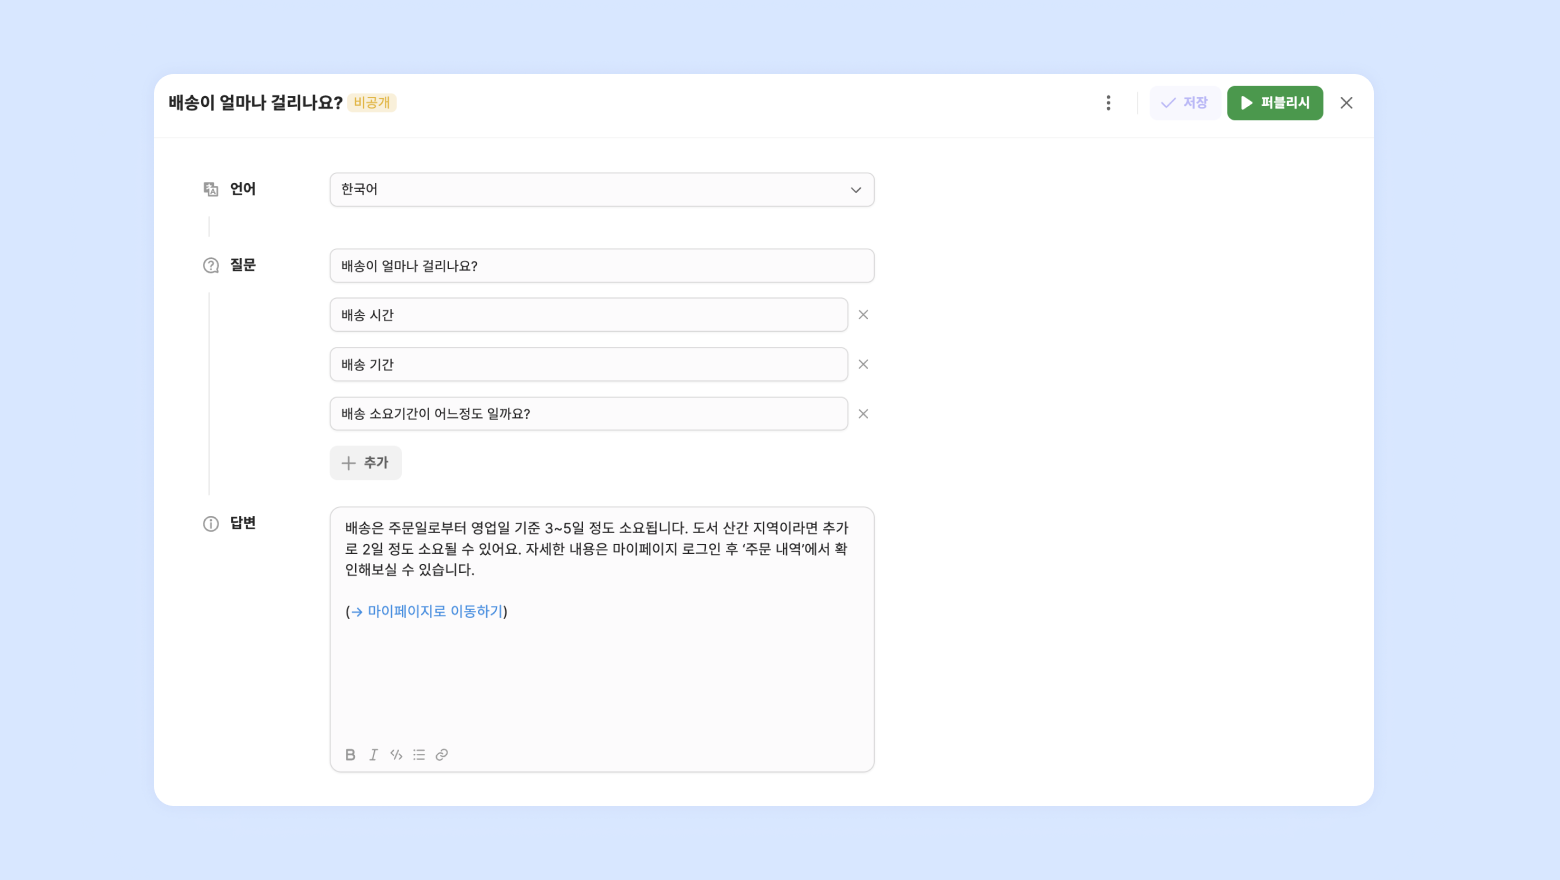This screenshot has height=880, width=1560.
Task: Click the question mark icon beside 질문
Action: 211,265
